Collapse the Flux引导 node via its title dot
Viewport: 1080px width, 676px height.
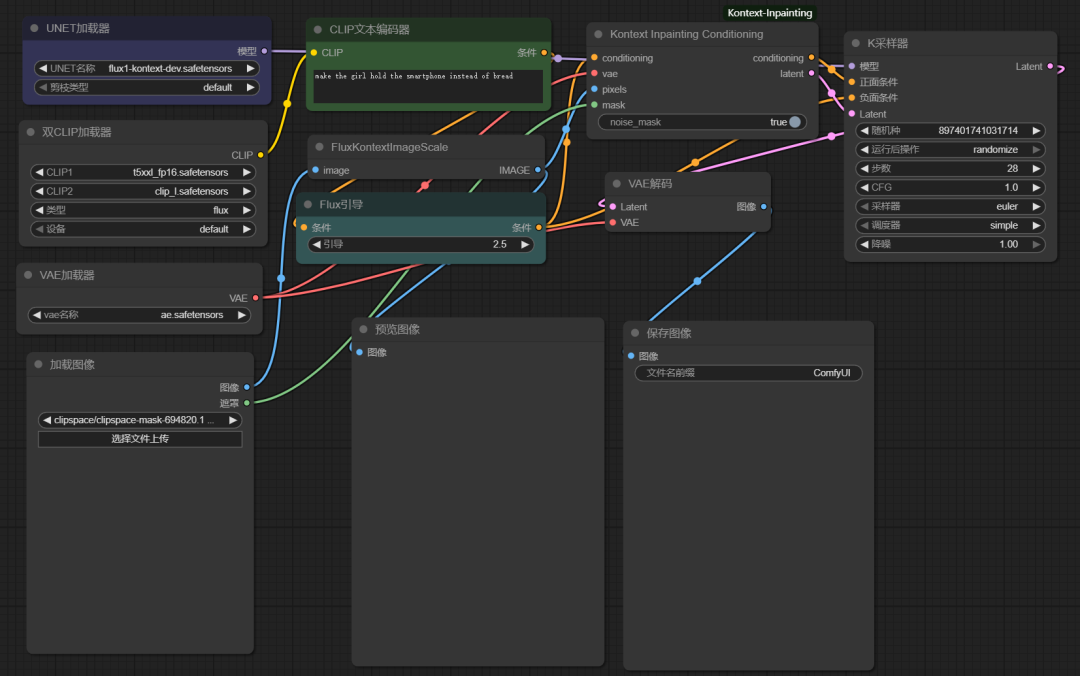point(308,204)
